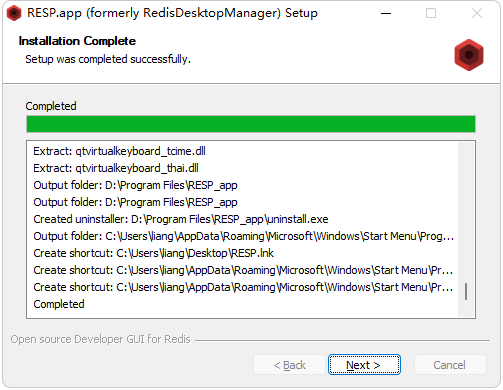The width and height of the screenshot is (503, 390).
Task: Select the qtvirtualkeyboard_tcime.dll extract line
Action: (119, 151)
